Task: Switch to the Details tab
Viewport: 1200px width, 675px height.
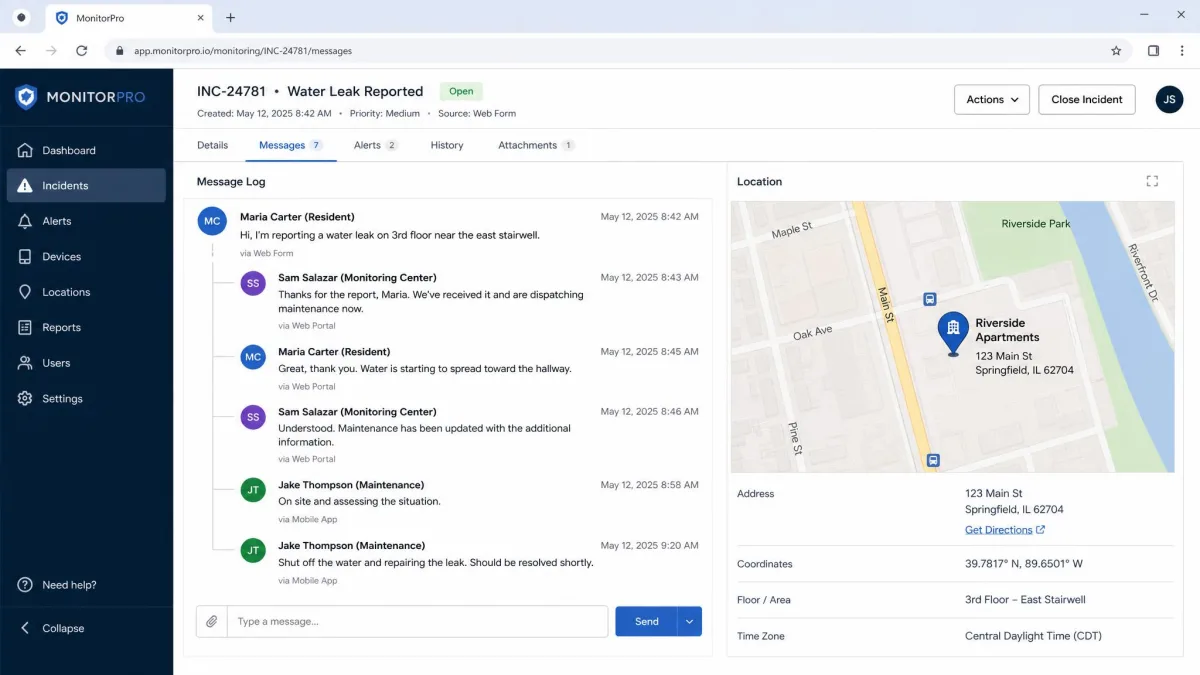Action: point(212,145)
